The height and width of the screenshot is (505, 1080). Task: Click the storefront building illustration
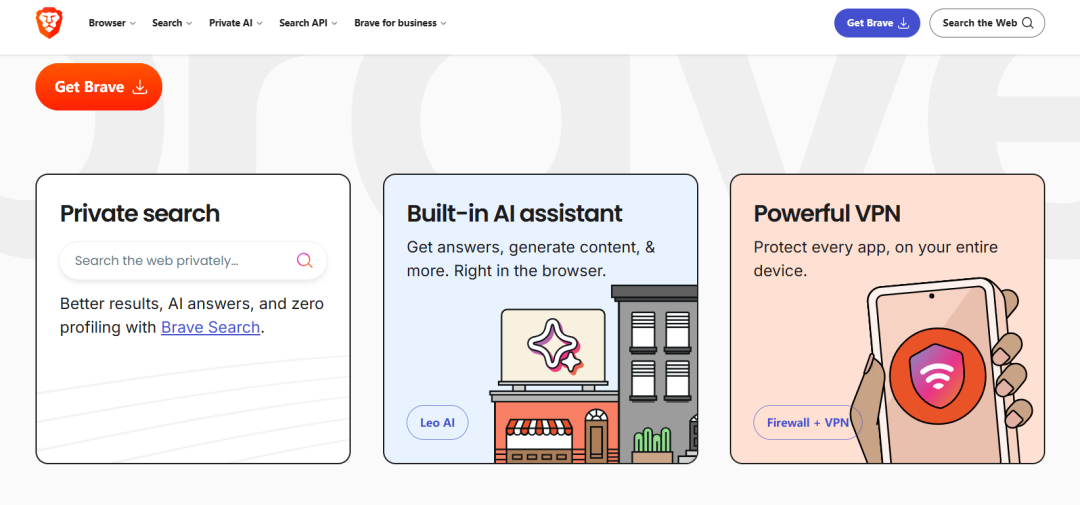555,427
